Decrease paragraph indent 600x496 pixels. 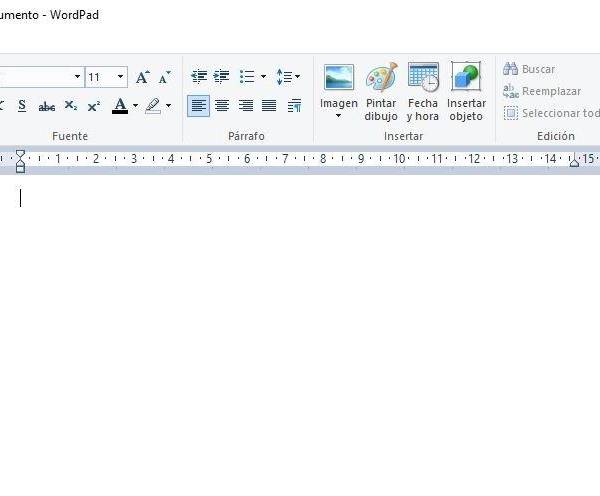coord(199,77)
